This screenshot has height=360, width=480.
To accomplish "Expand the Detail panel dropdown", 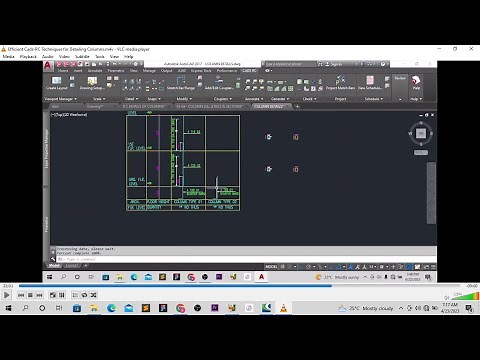I will click(132, 99).
